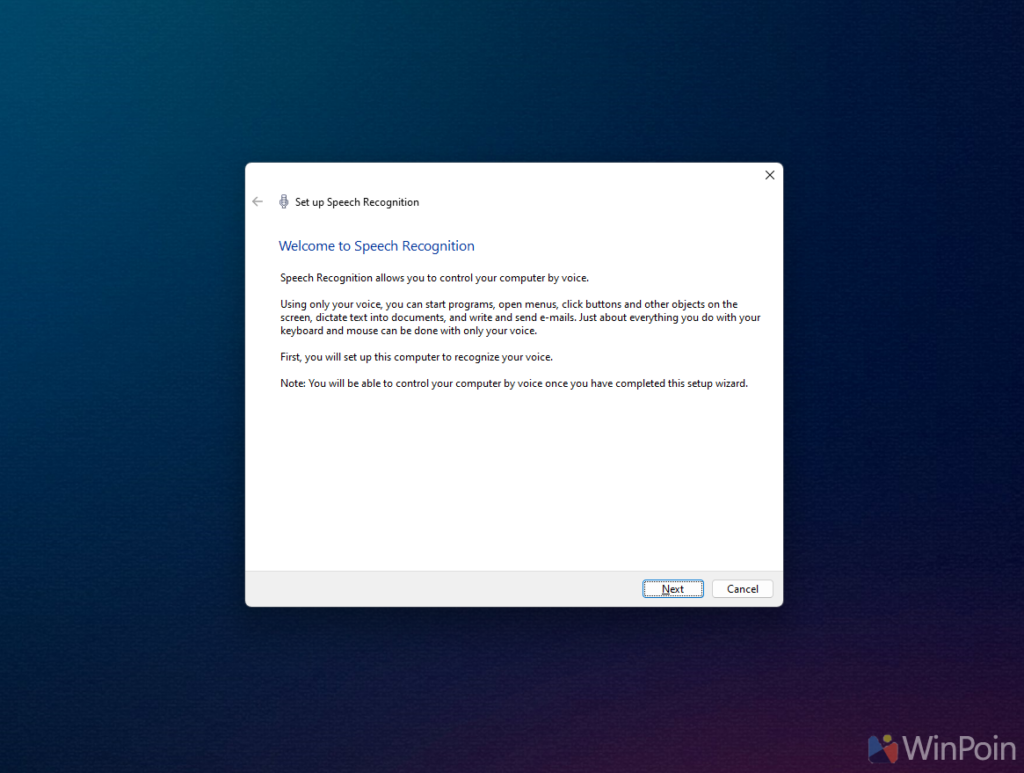
Task: Click the microphone icon beside the wizard title
Action: (x=284, y=201)
